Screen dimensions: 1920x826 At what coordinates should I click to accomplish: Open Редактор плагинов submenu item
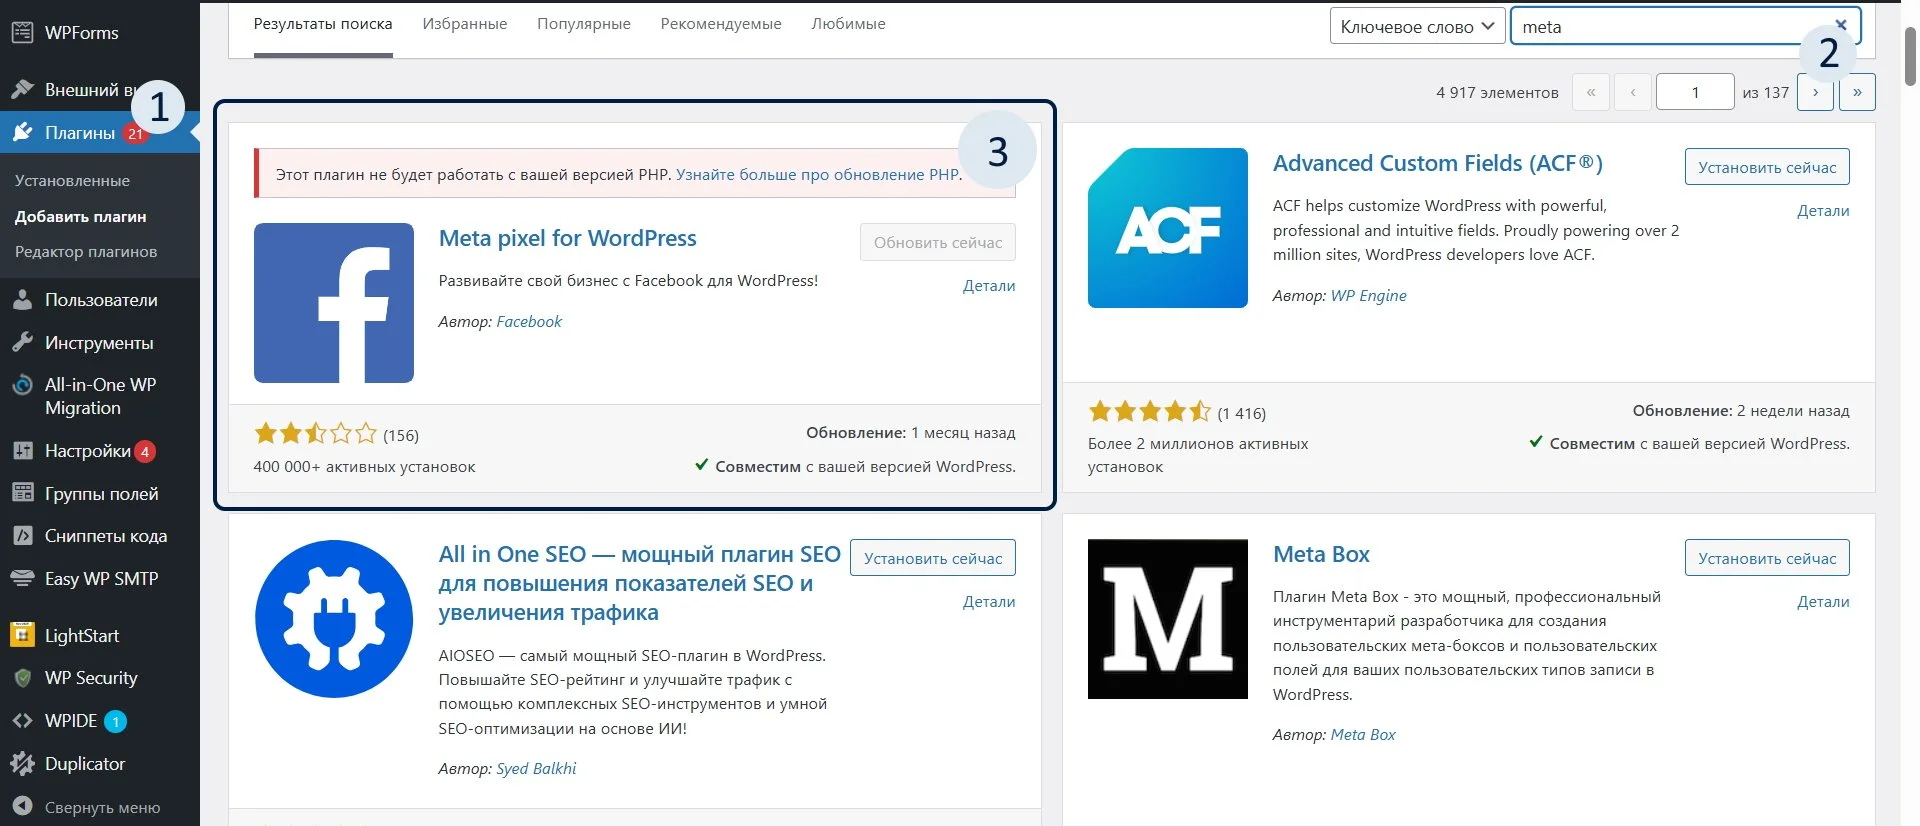pyautogui.click(x=86, y=252)
